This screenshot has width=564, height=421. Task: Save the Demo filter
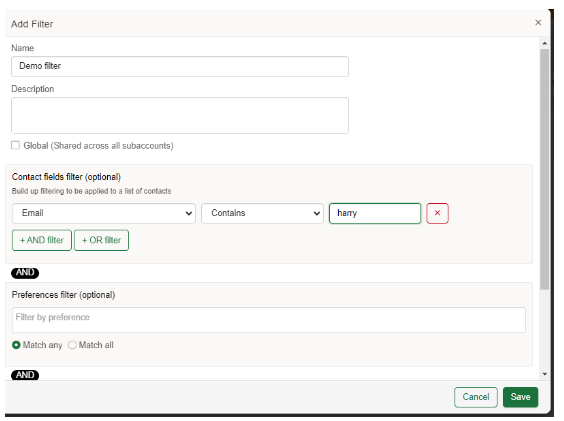520,397
